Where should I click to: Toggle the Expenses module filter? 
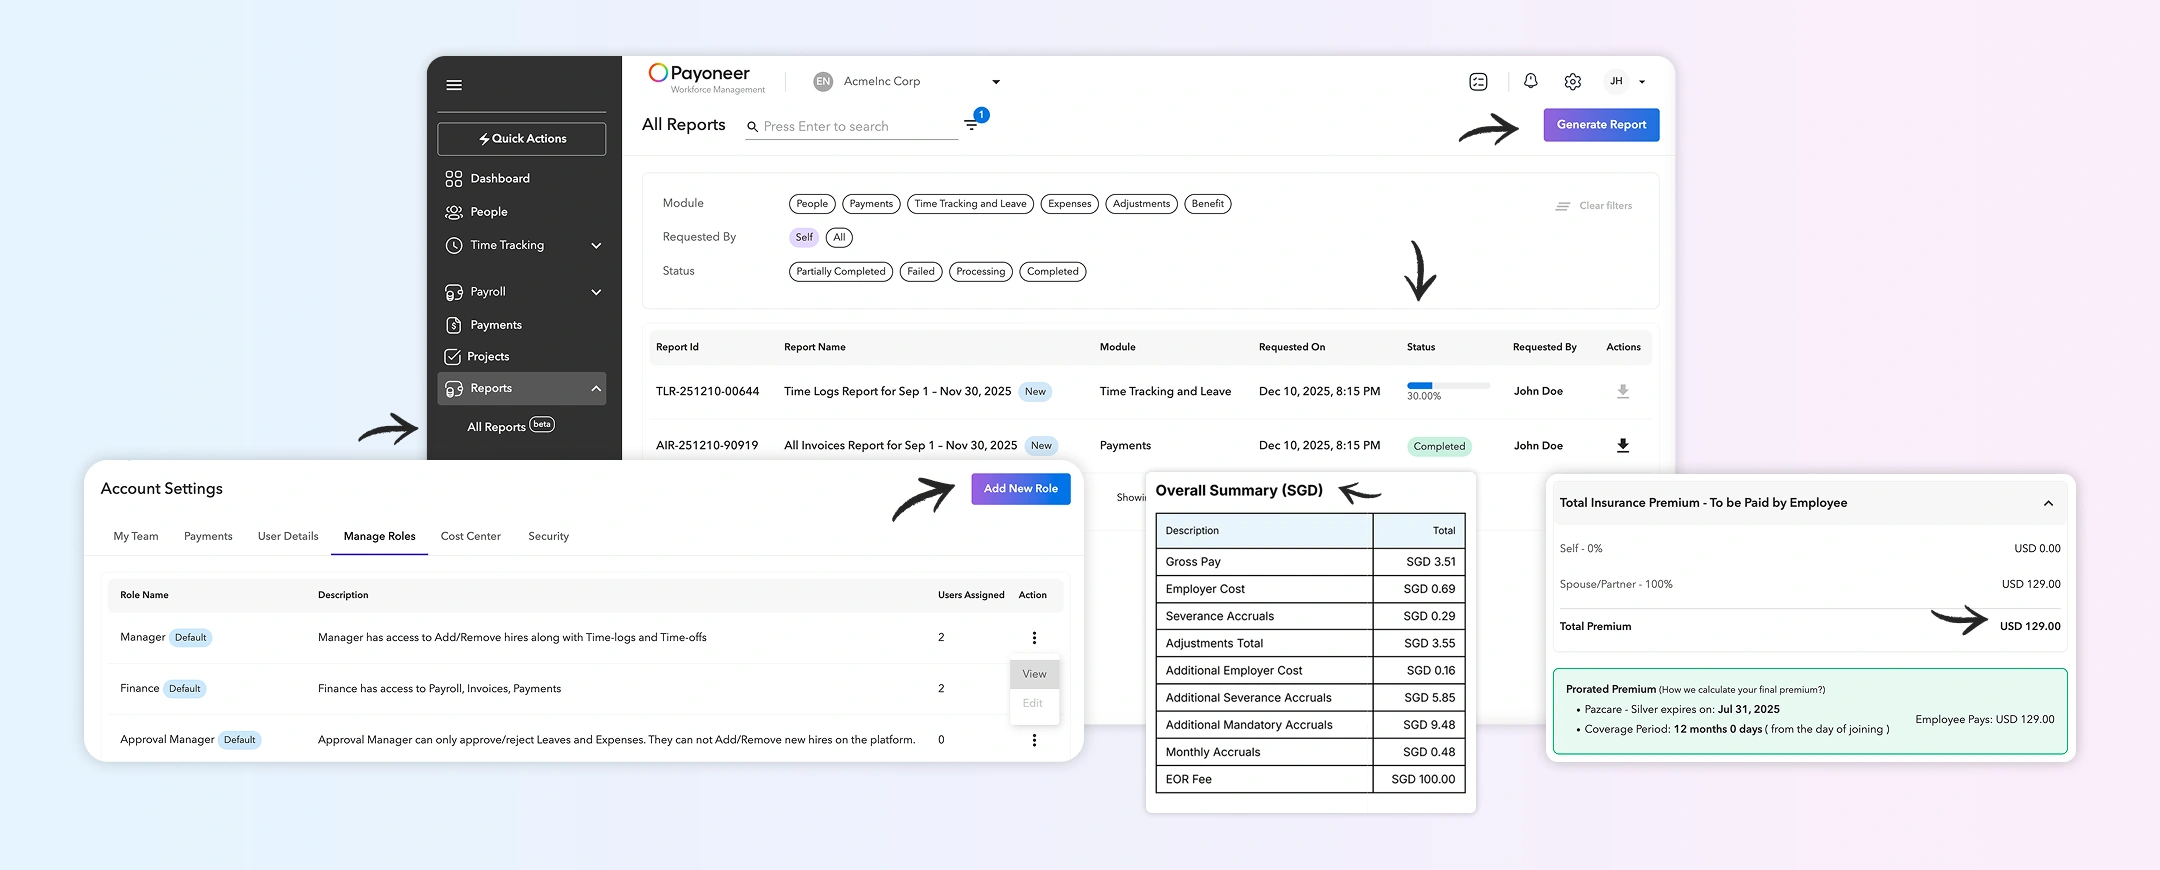tap(1069, 204)
